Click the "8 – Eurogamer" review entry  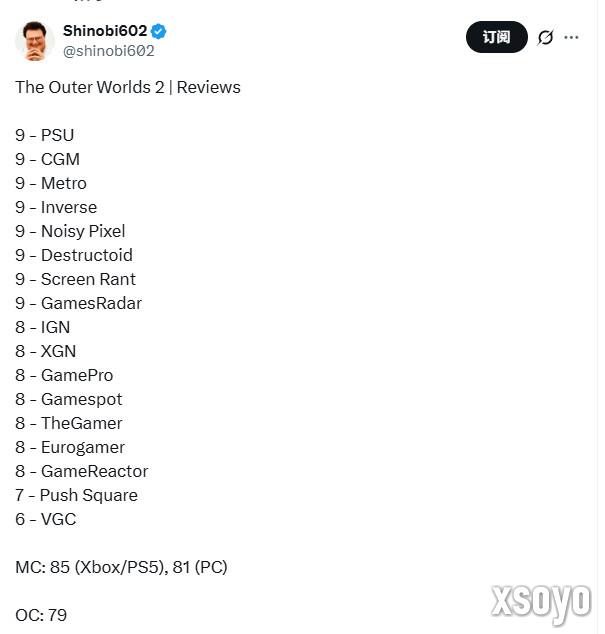[x=70, y=447]
